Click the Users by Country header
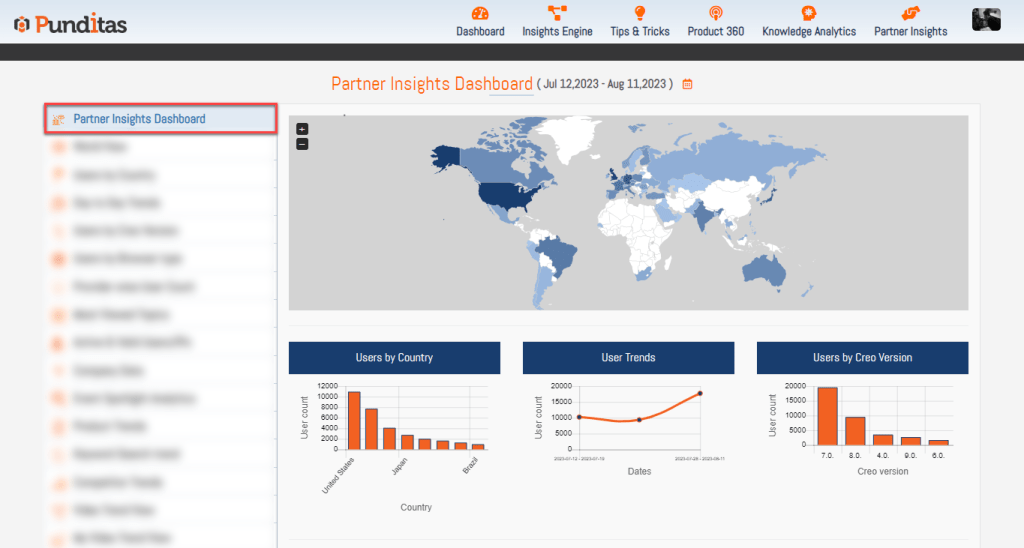This screenshot has height=548, width=1024. (394, 358)
